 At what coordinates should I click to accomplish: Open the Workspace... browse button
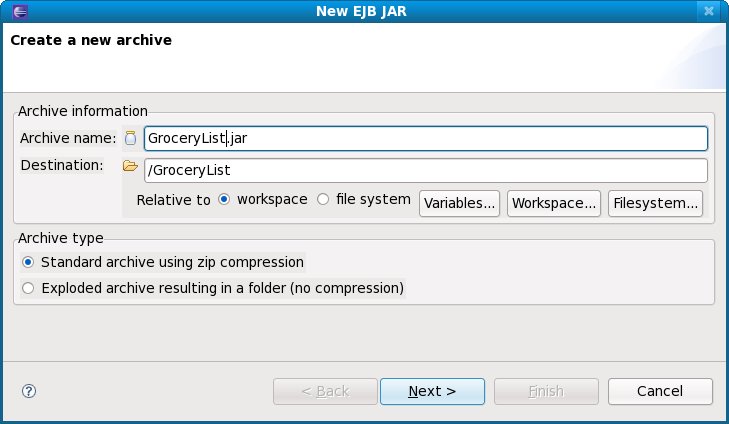coord(554,203)
